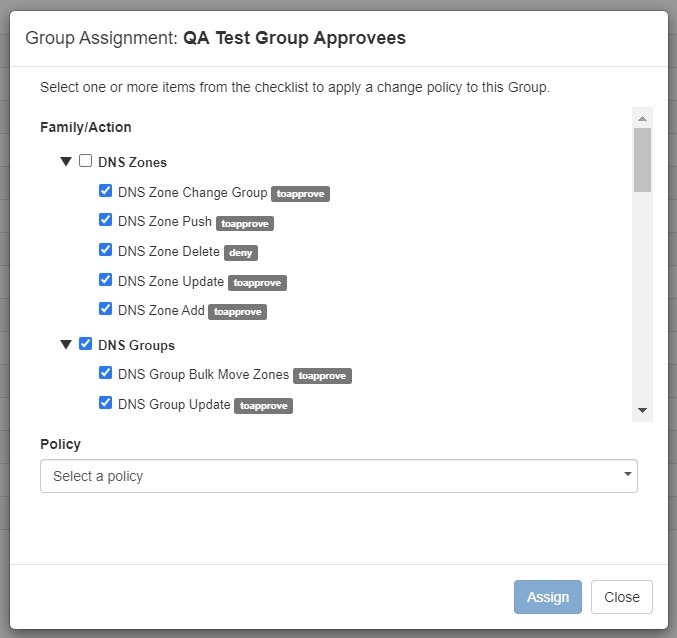Uncheck the DNS Groups family checkbox
This screenshot has height=638, width=677.
click(x=85, y=344)
